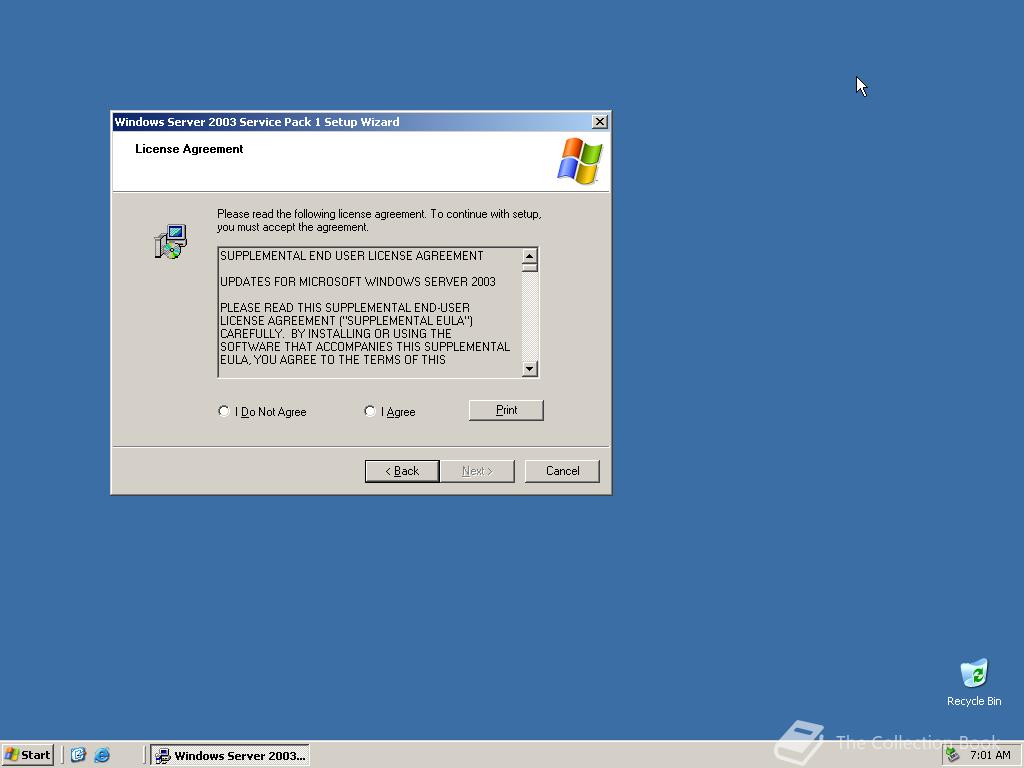Open the Start menu
Viewport: 1024px width, 768px height.
(x=27, y=755)
